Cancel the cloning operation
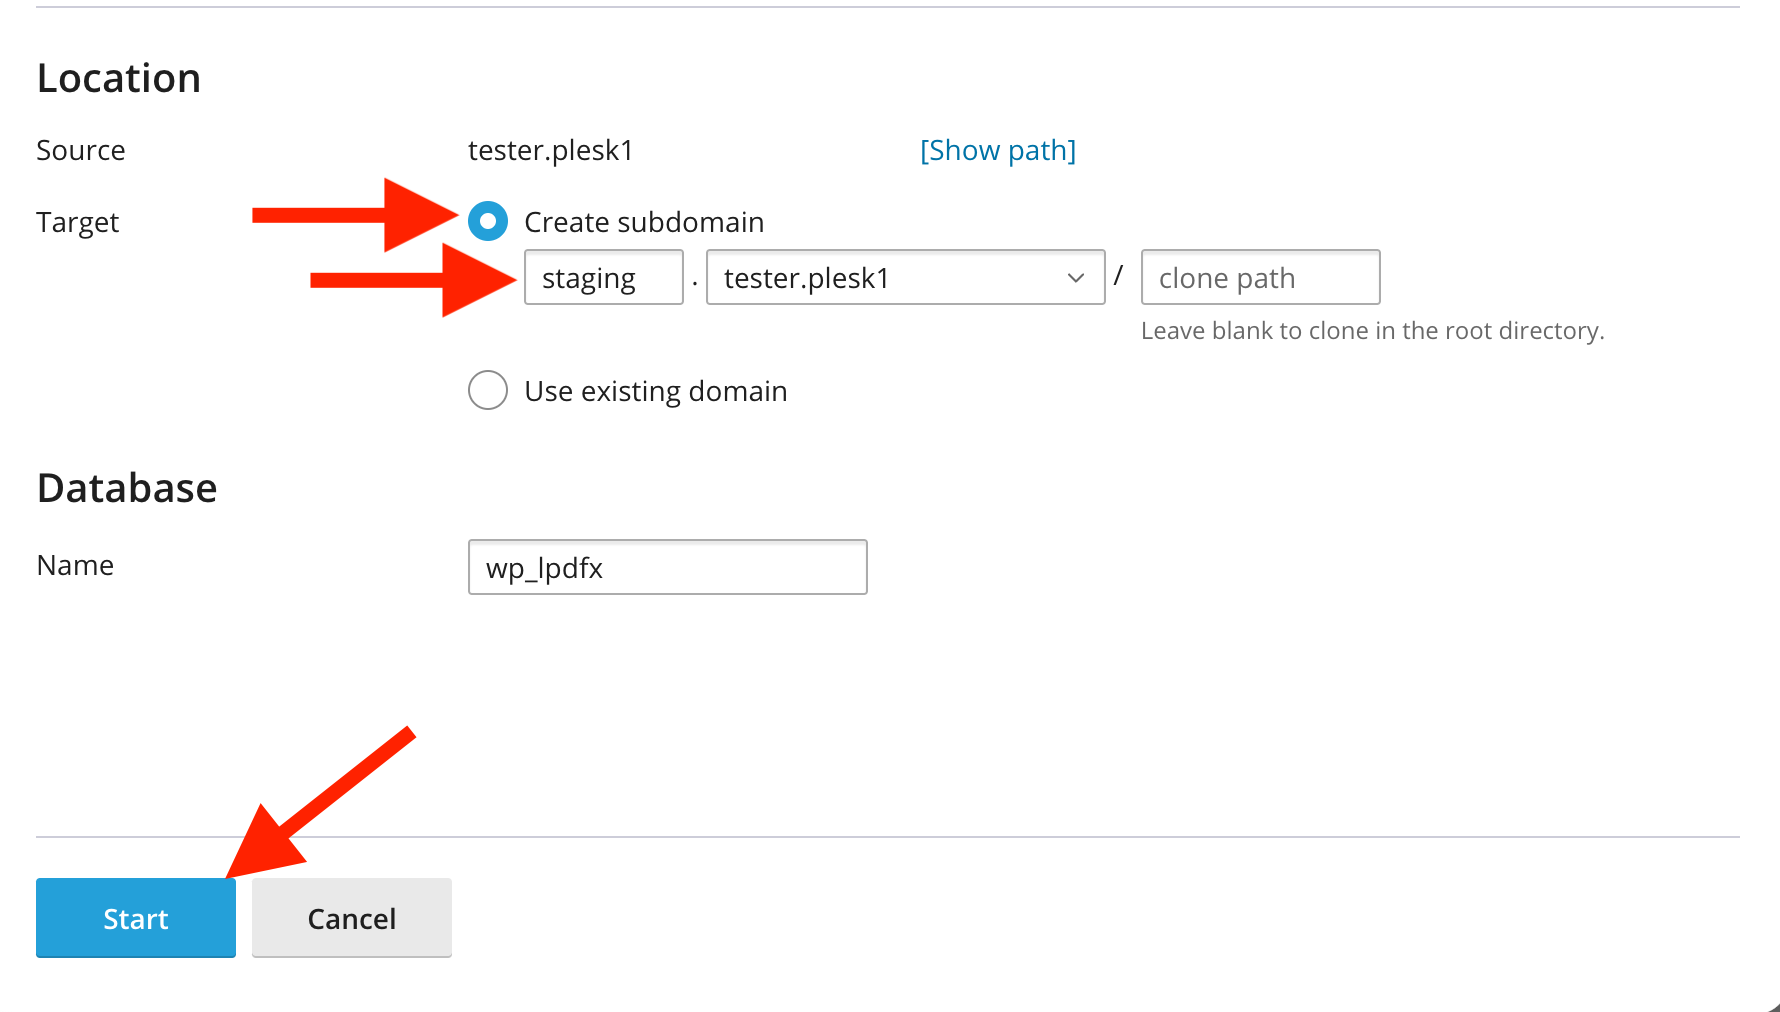 [x=351, y=918]
